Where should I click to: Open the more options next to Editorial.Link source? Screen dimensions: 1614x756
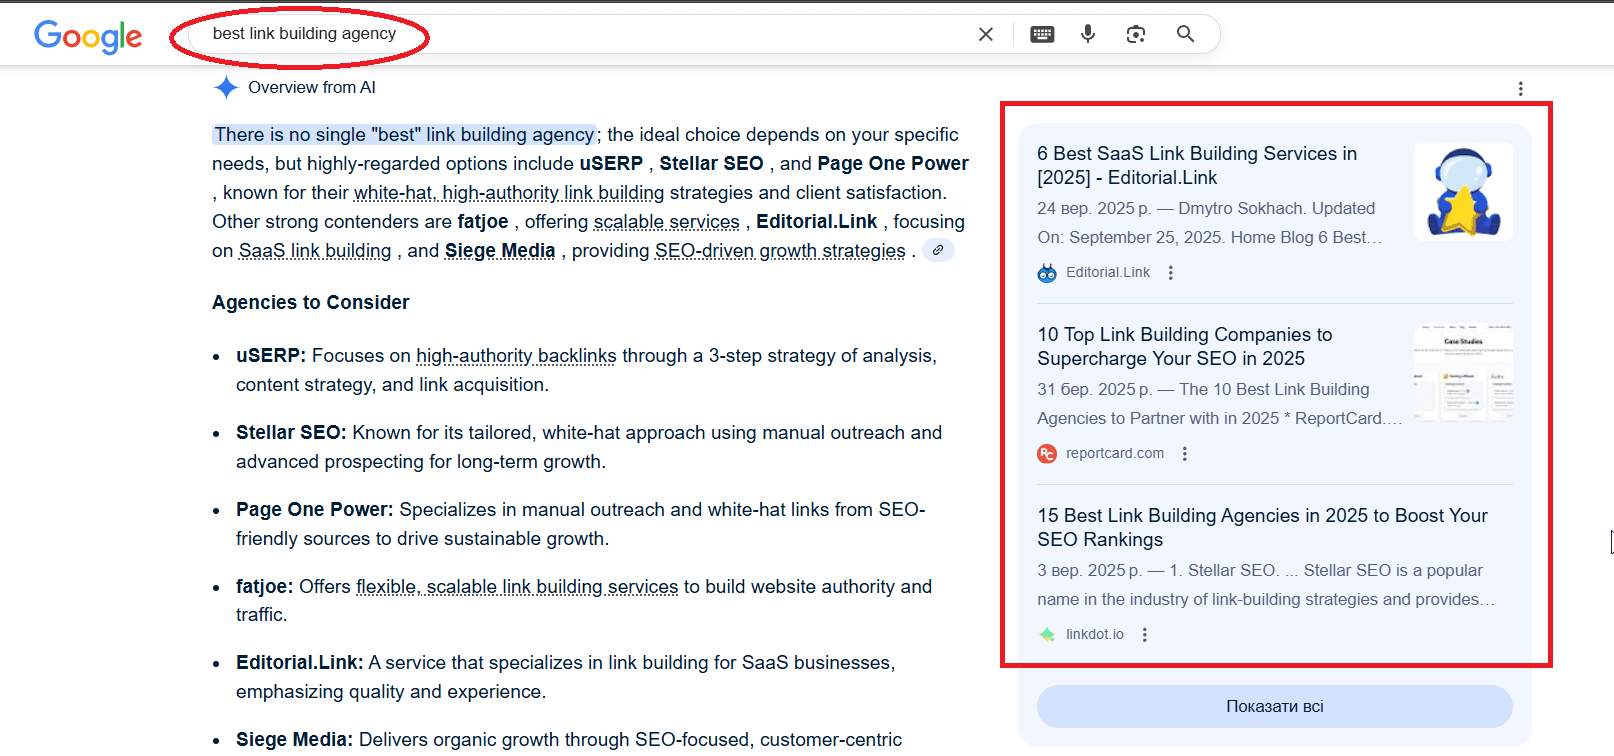[1171, 273]
